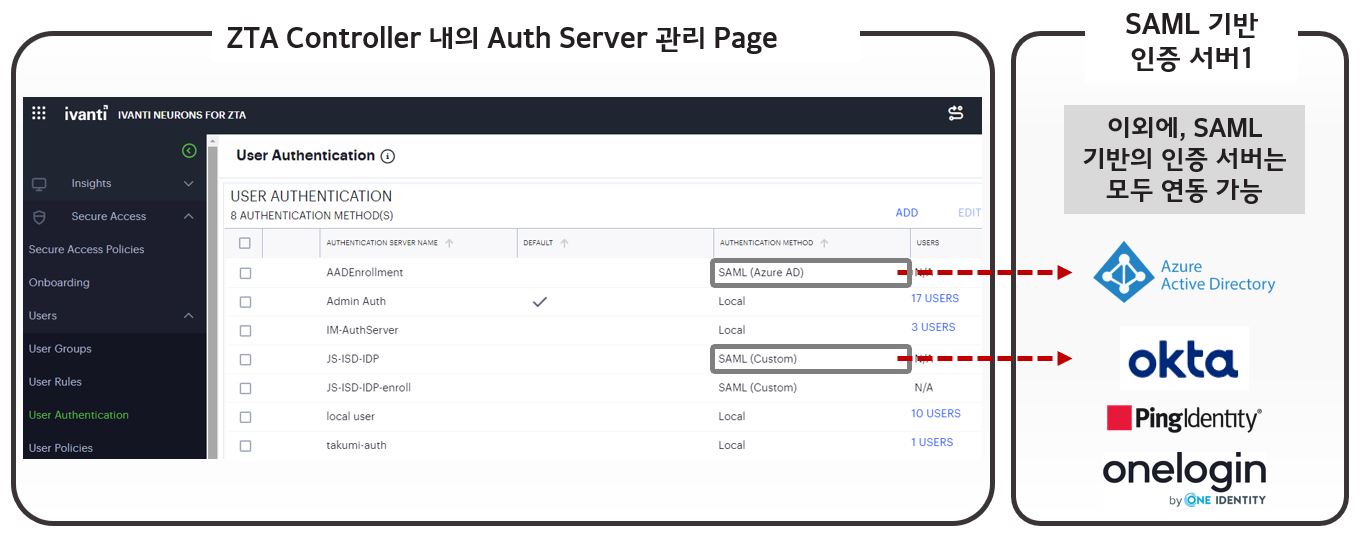
Task: Sort by Authentication Method column arrow
Action: 824,243
